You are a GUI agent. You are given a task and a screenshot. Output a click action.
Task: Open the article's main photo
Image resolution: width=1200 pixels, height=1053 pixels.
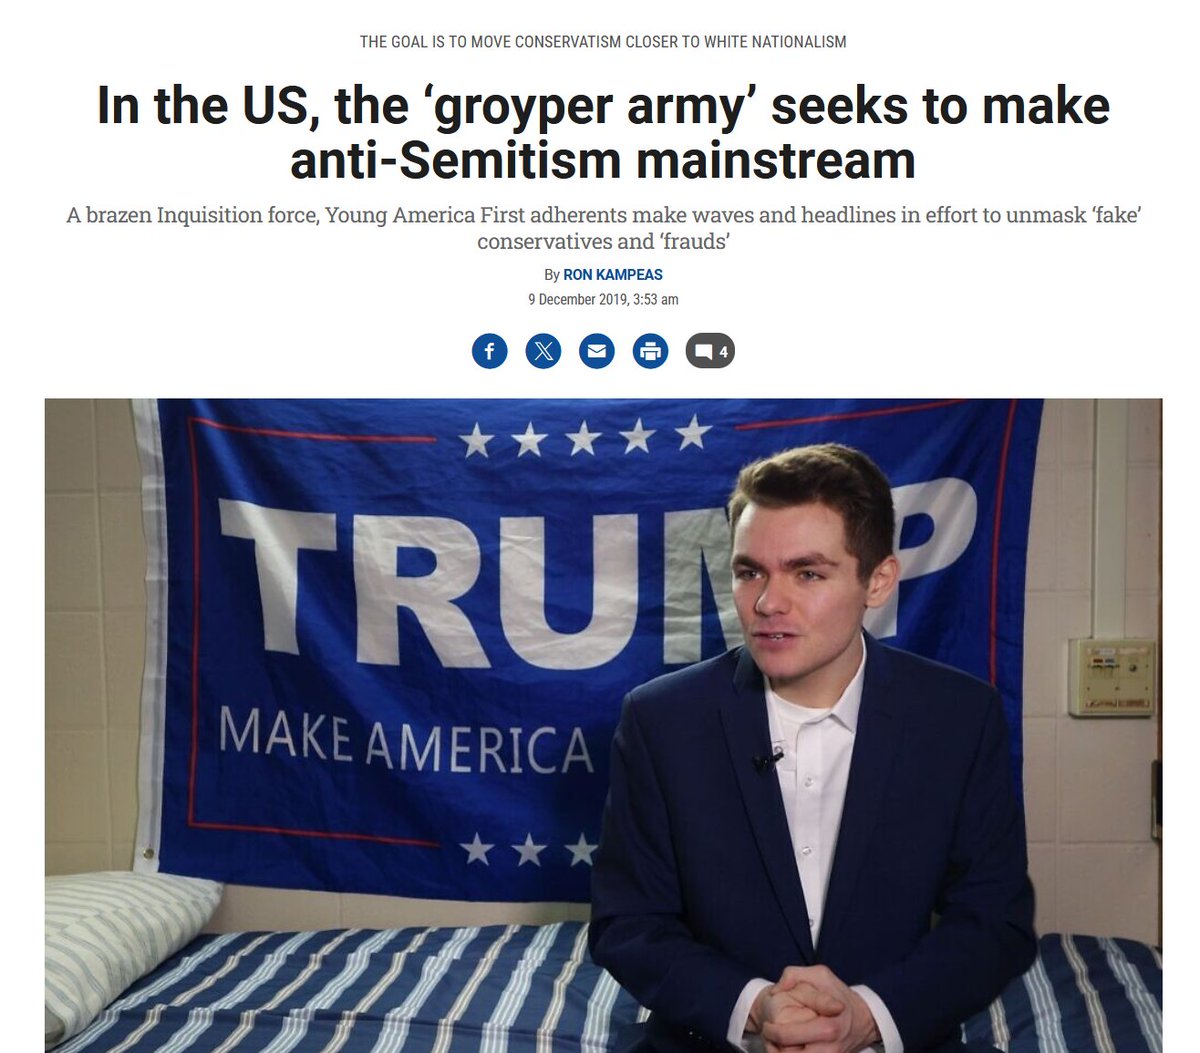click(603, 725)
